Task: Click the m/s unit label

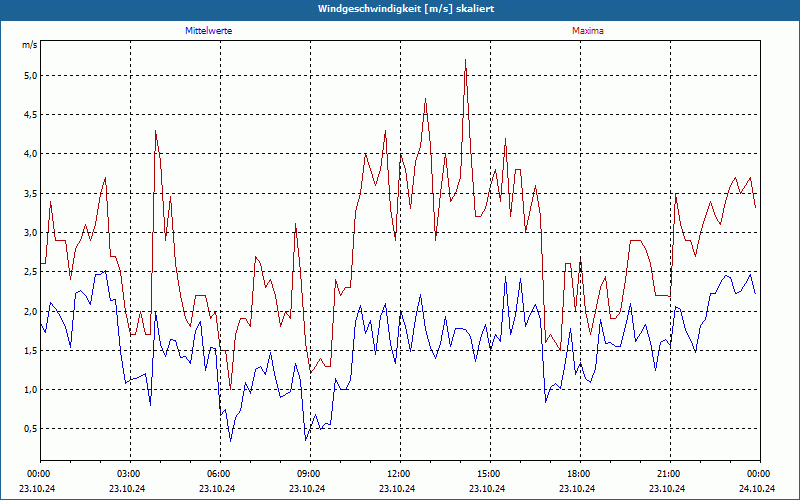Action: [x=30, y=45]
